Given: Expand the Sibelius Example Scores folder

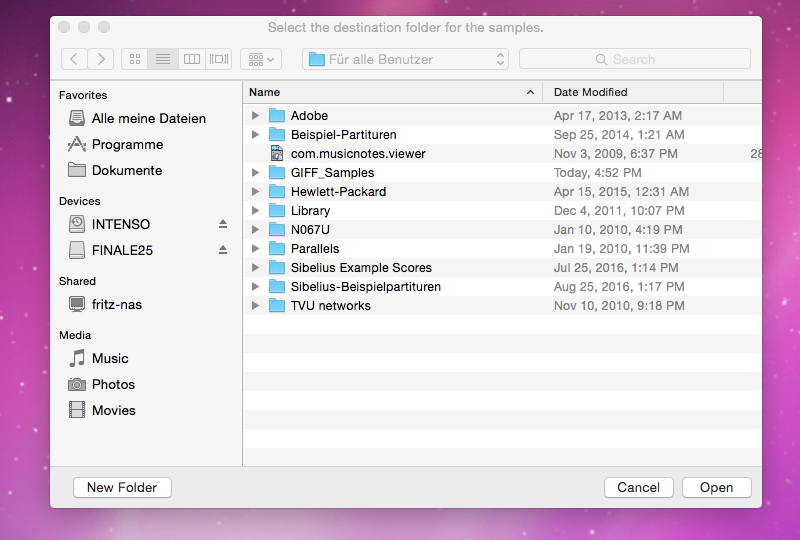Looking at the screenshot, I should pyautogui.click(x=256, y=268).
